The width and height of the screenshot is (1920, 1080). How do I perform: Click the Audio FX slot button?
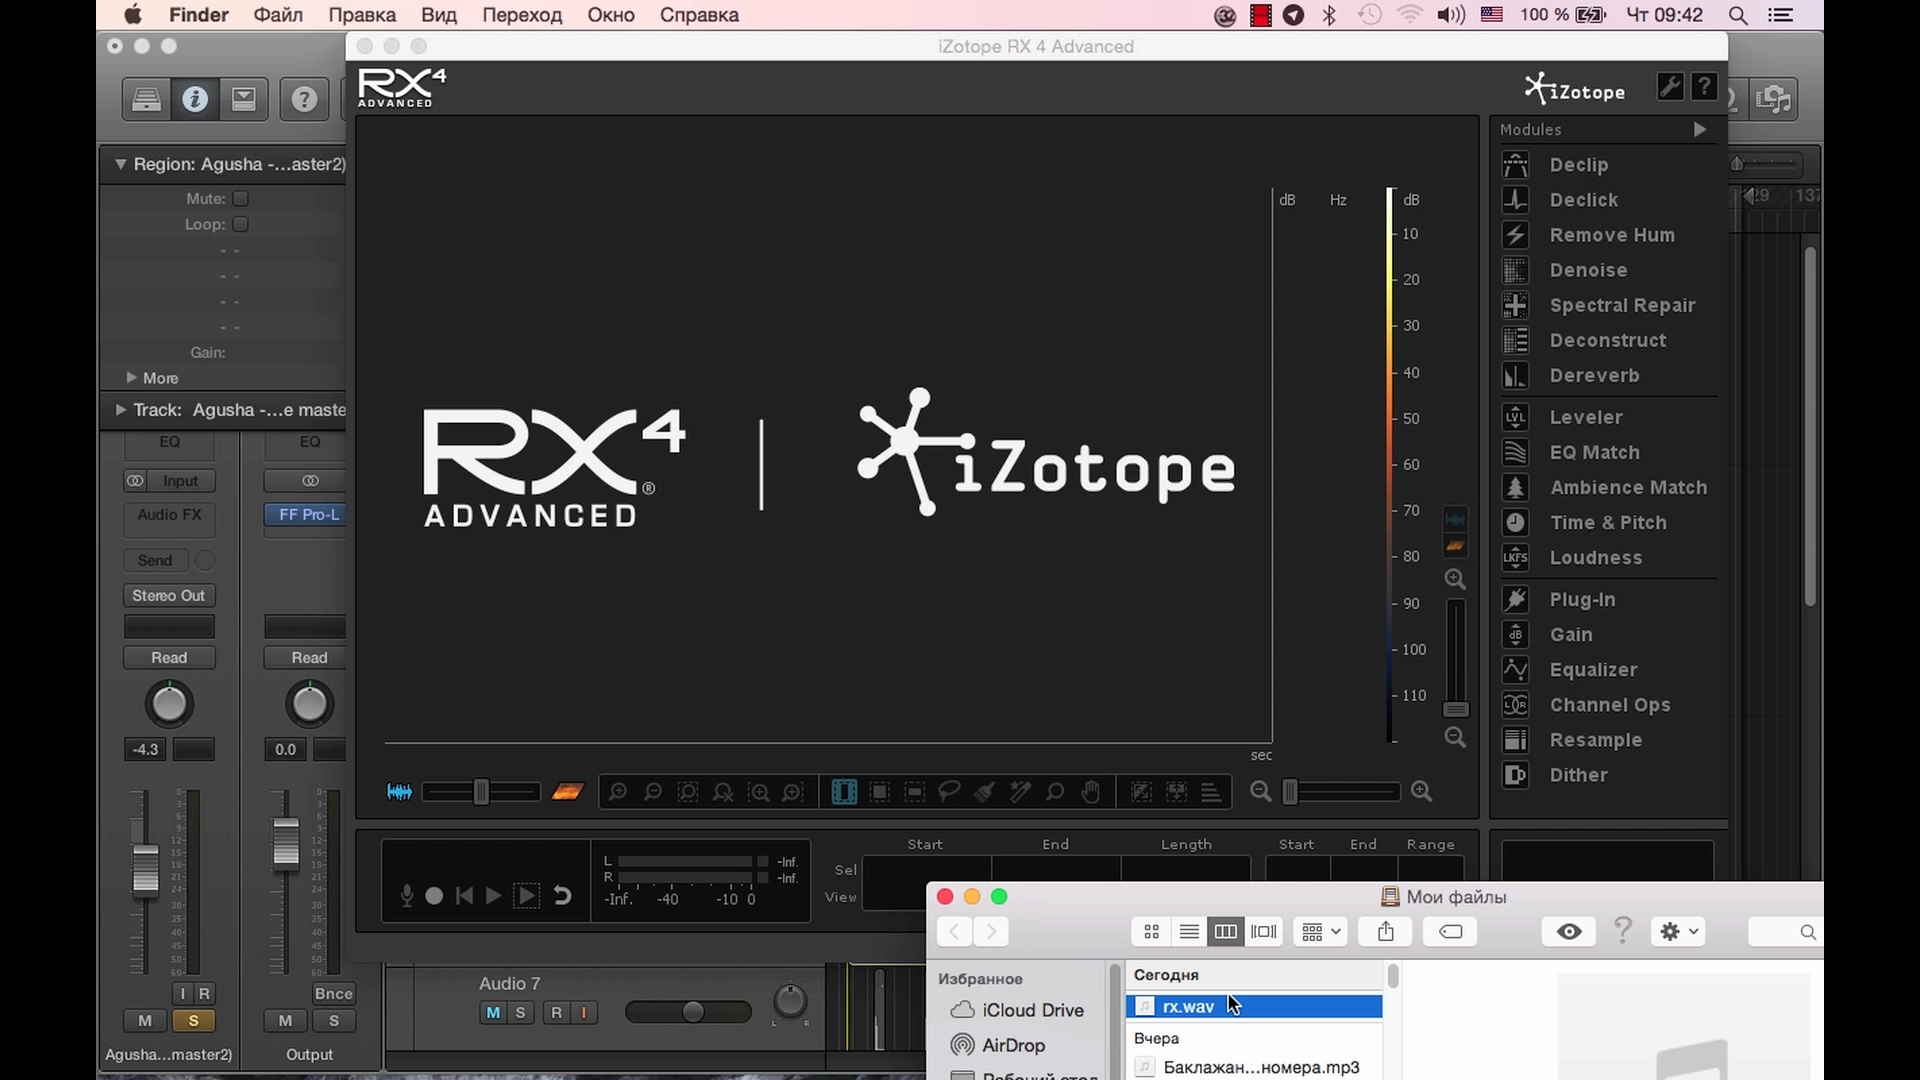(x=169, y=514)
